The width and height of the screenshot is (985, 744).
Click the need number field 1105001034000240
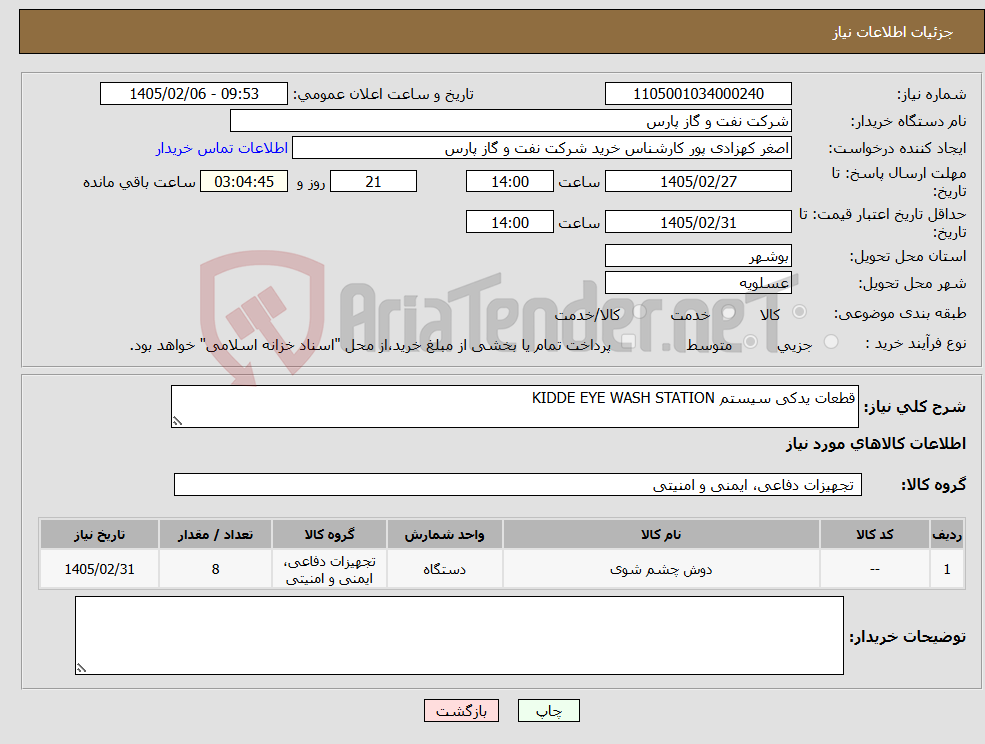click(x=698, y=94)
